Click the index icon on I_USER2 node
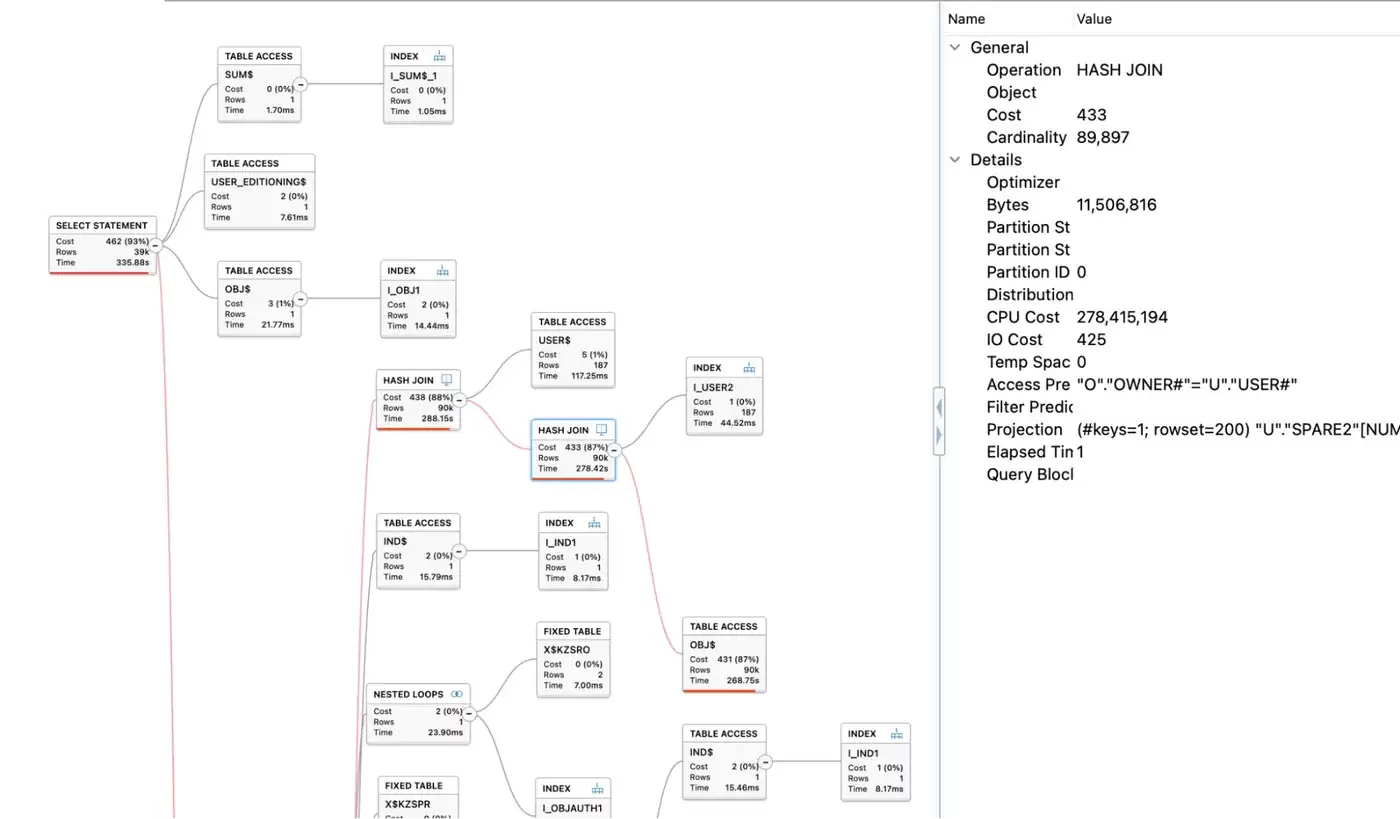The image size is (1400, 819). click(x=749, y=368)
